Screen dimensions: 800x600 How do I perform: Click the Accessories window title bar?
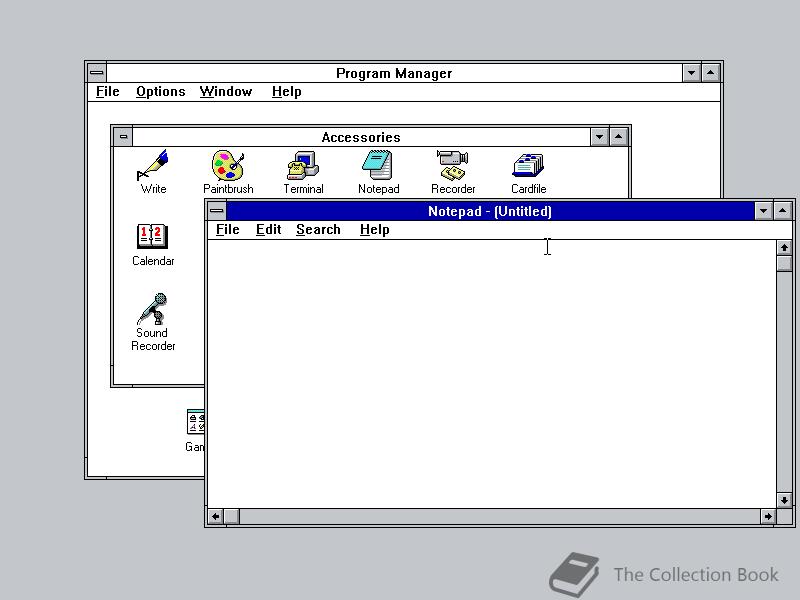(x=361, y=137)
